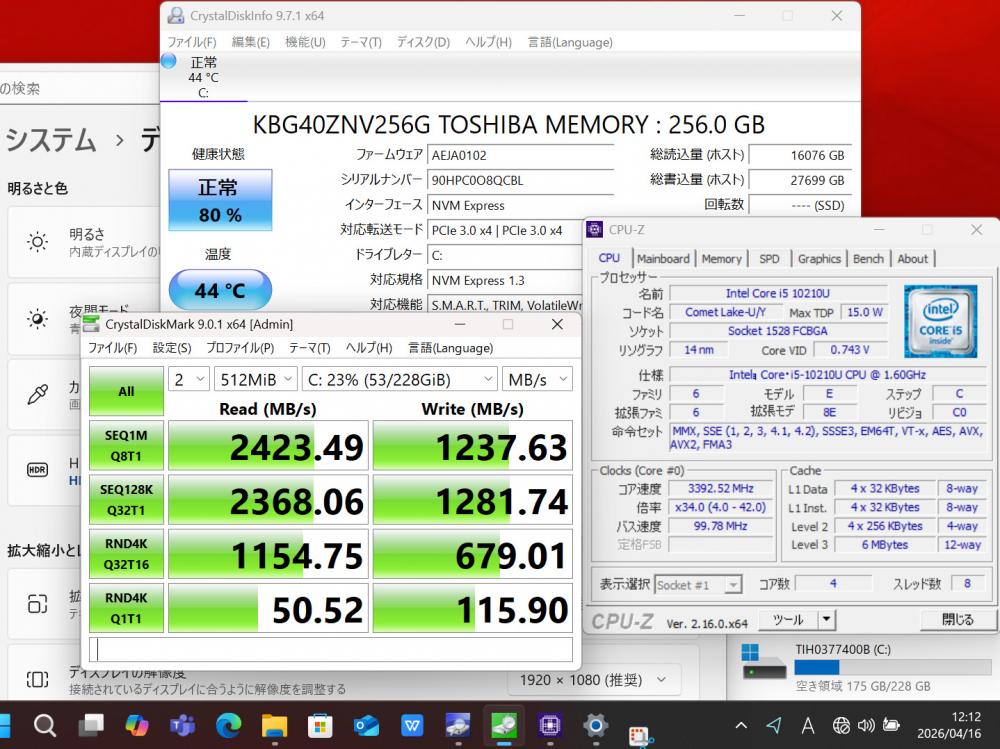Open Snipping Tool taskbar icon
This screenshot has width=1000, height=749.
639,734
